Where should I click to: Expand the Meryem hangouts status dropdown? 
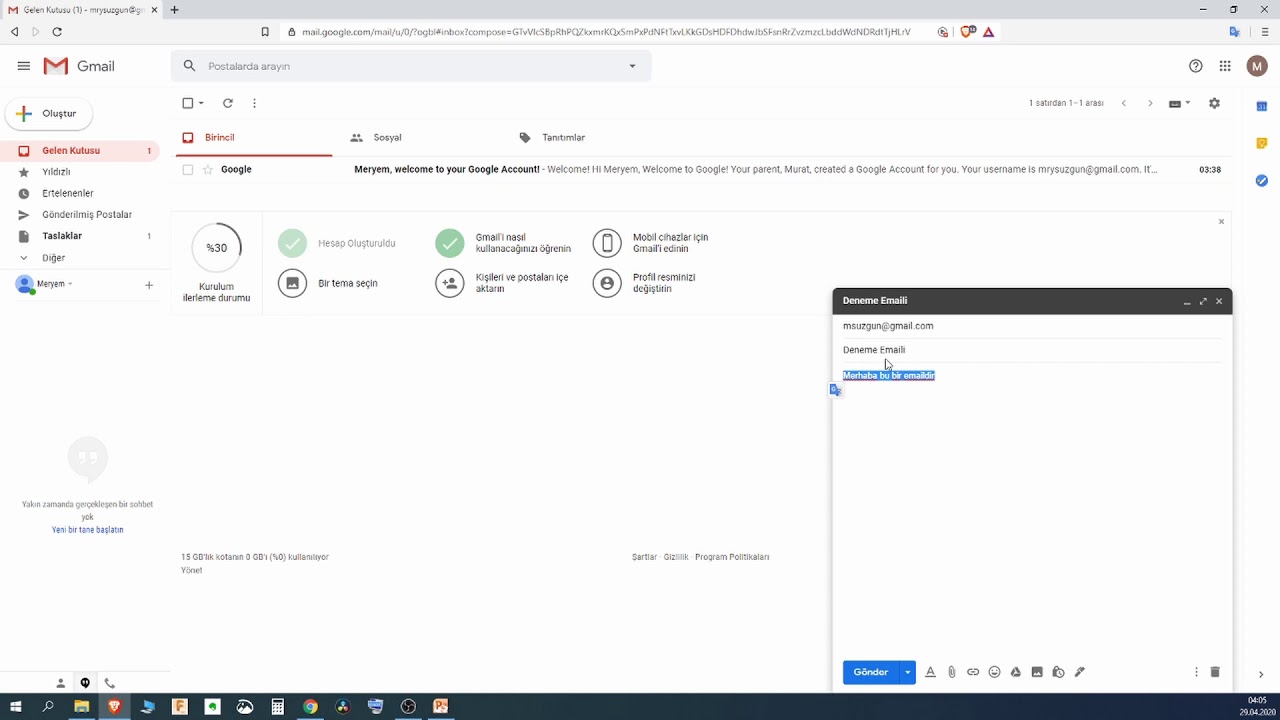(70, 284)
